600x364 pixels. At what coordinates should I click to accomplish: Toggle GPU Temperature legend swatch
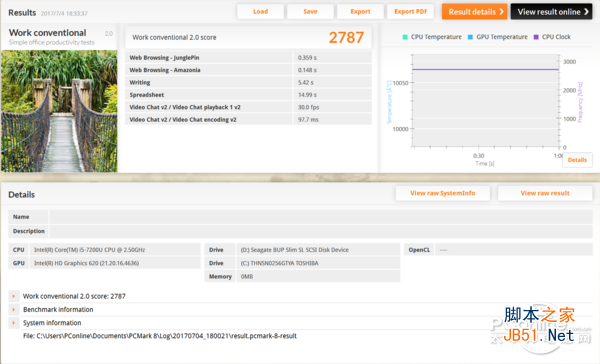(470, 37)
